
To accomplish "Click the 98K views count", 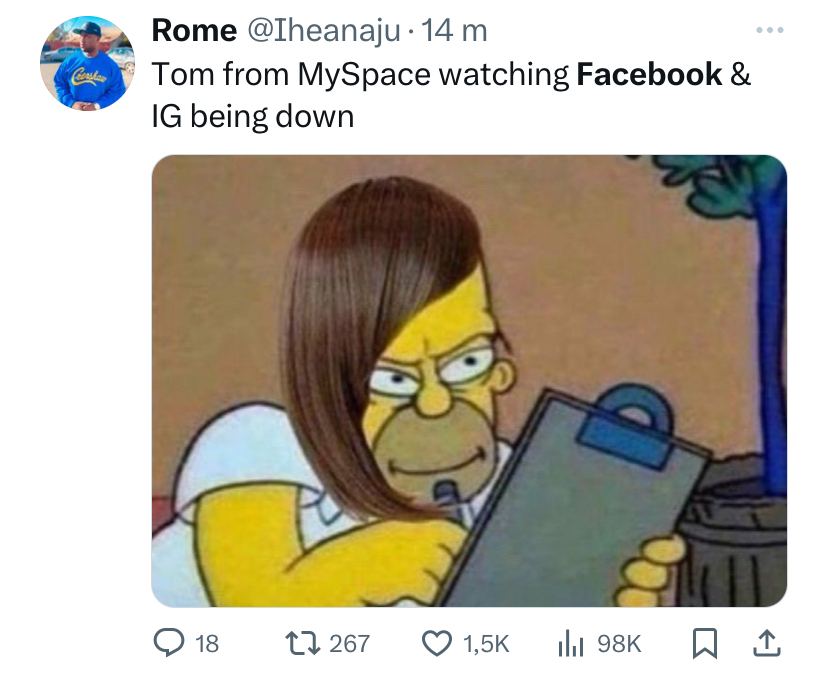I will point(618,643).
